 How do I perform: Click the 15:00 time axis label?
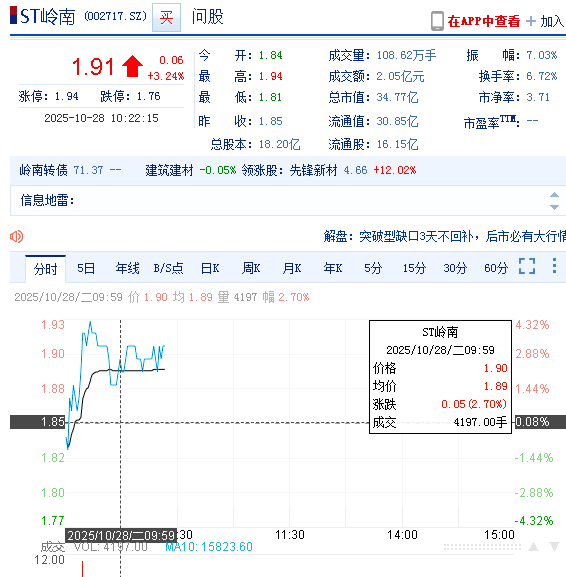click(499, 535)
